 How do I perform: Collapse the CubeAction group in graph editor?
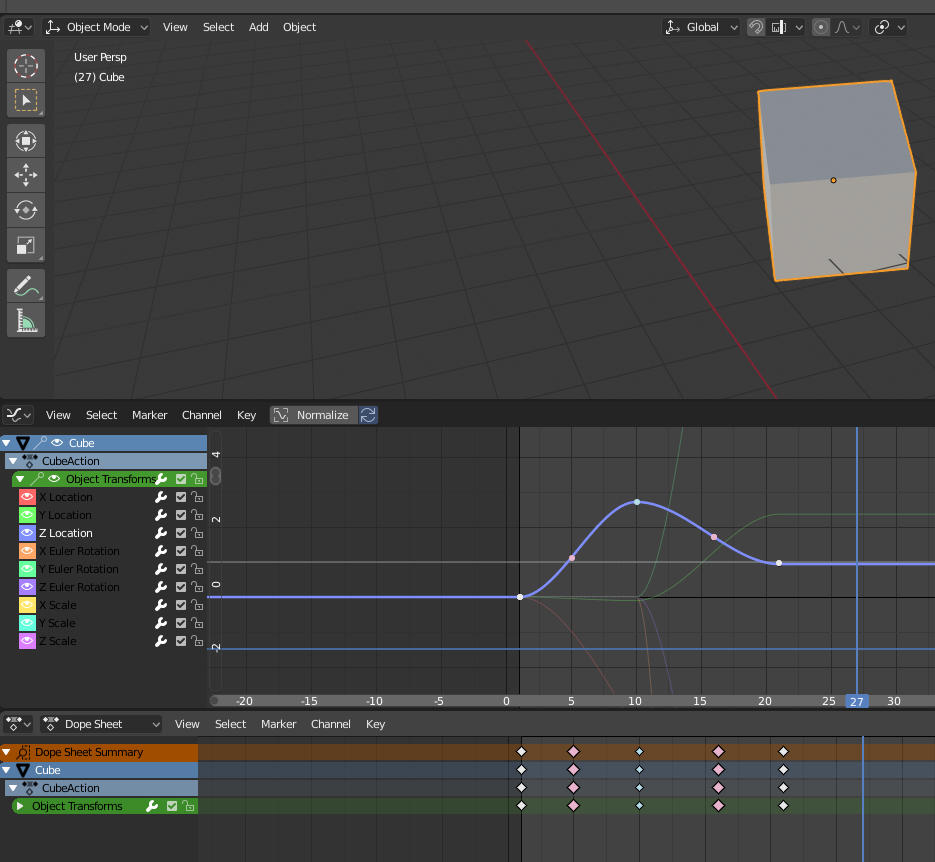13,461
